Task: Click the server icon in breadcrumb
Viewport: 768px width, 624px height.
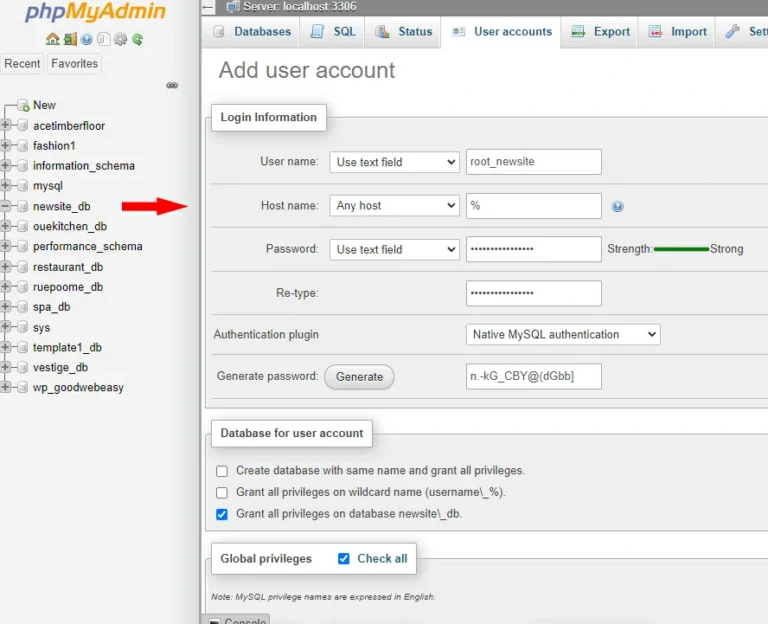Action: click(x=233, y=6)
